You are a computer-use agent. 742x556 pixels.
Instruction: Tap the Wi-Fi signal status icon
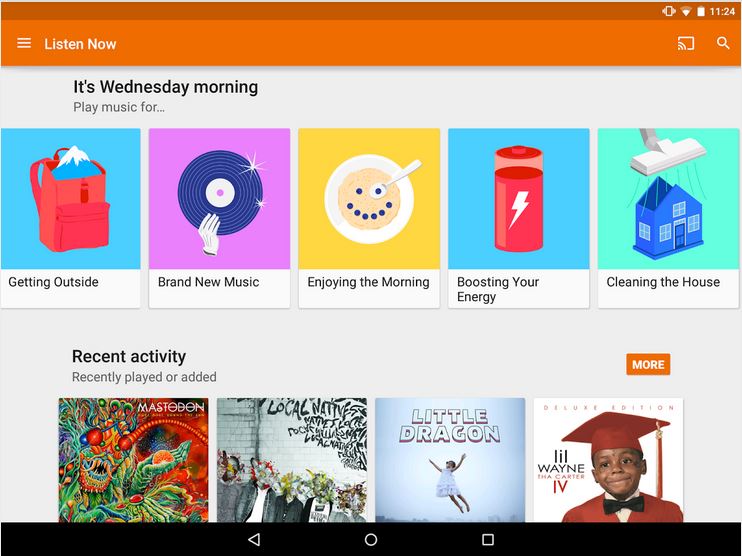[x=686, y=11]
